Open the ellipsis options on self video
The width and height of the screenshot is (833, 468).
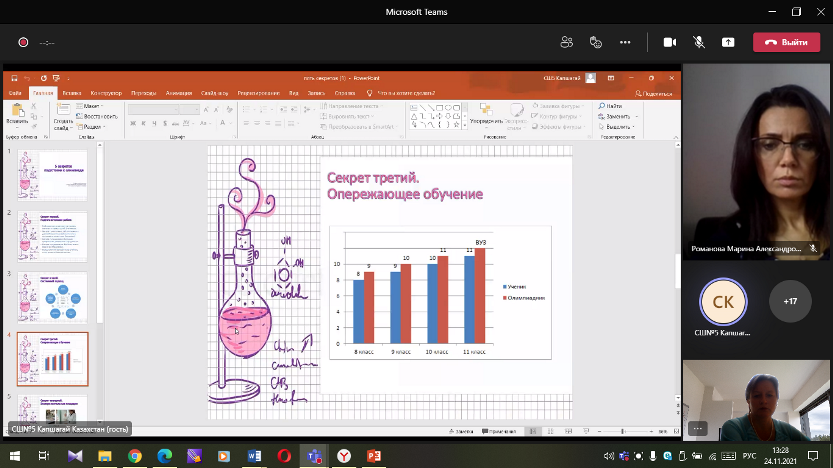(698, 428)
